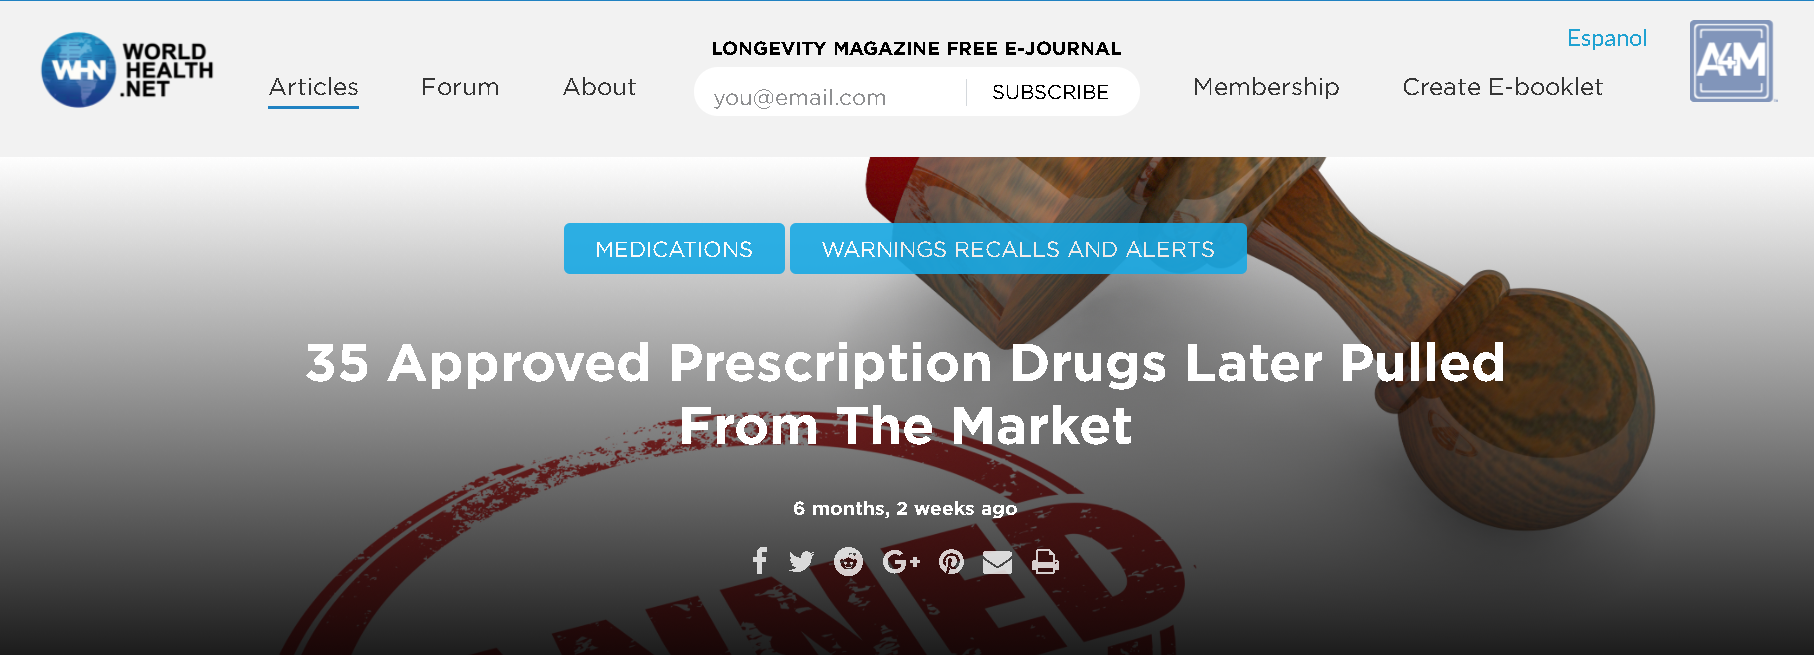Open the WorldHealth.net home logo
1814x655 pixels.
(x=127, y=70)
